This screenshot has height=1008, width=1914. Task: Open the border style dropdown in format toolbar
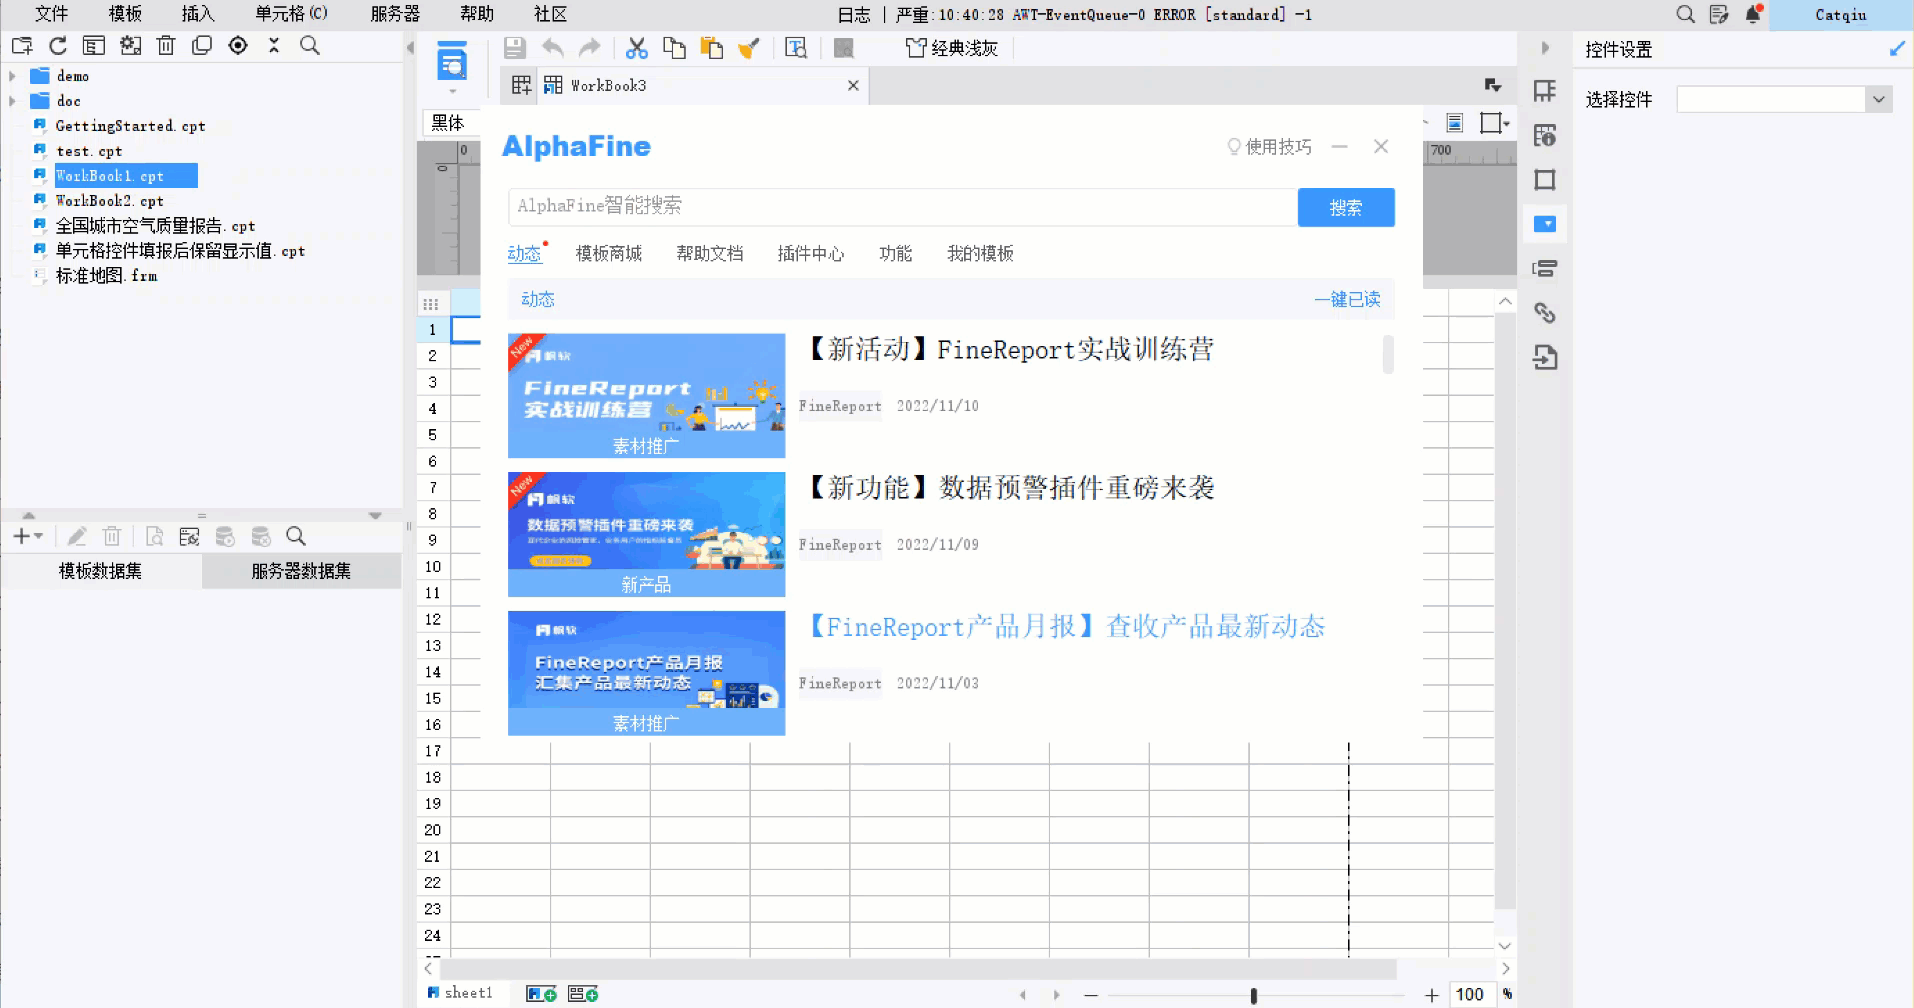click(1494, 123)
